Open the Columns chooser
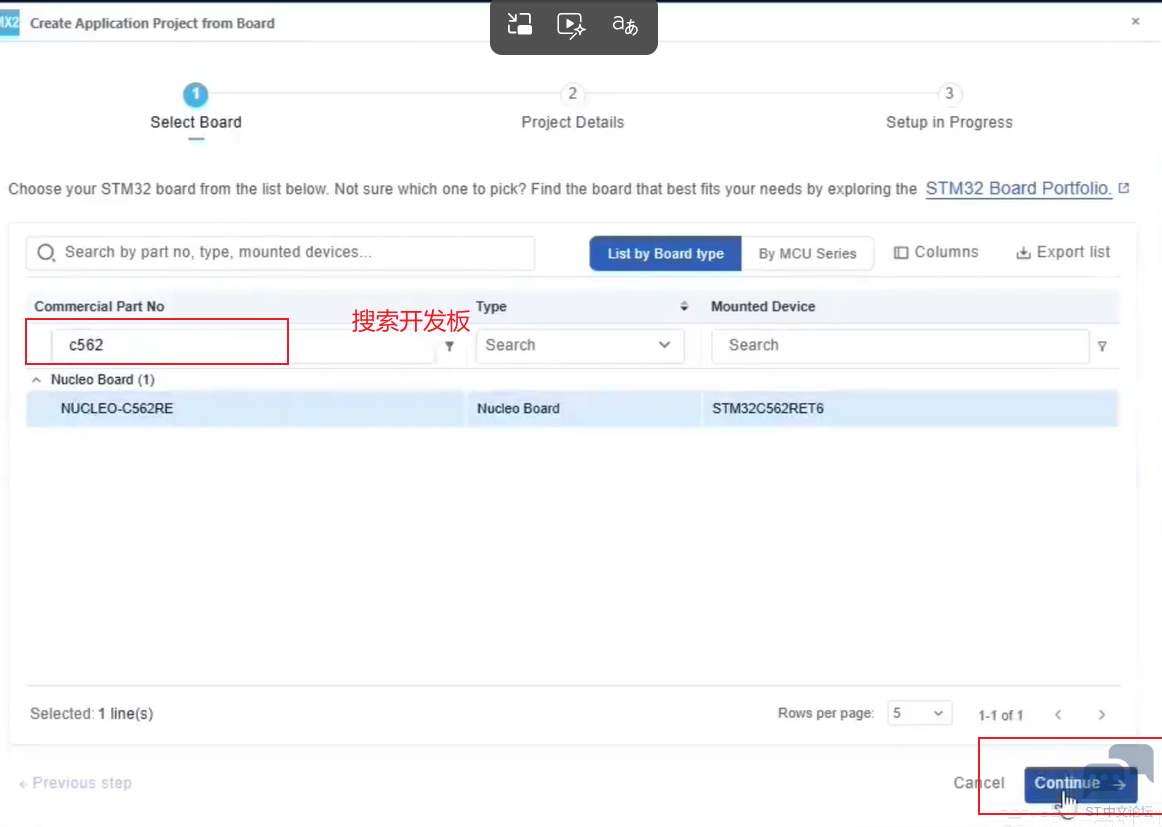 pyautogui.click(x=936, y=253)
